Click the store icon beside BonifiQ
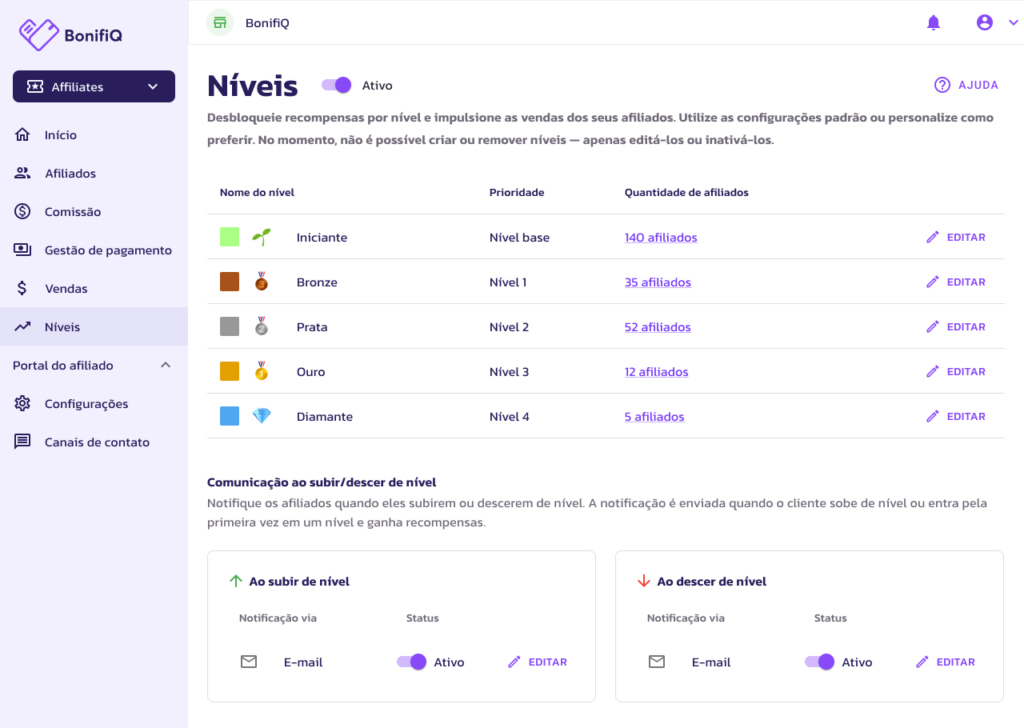Image resolution: width=1024 pixels, height=728 pixels. 220,22
